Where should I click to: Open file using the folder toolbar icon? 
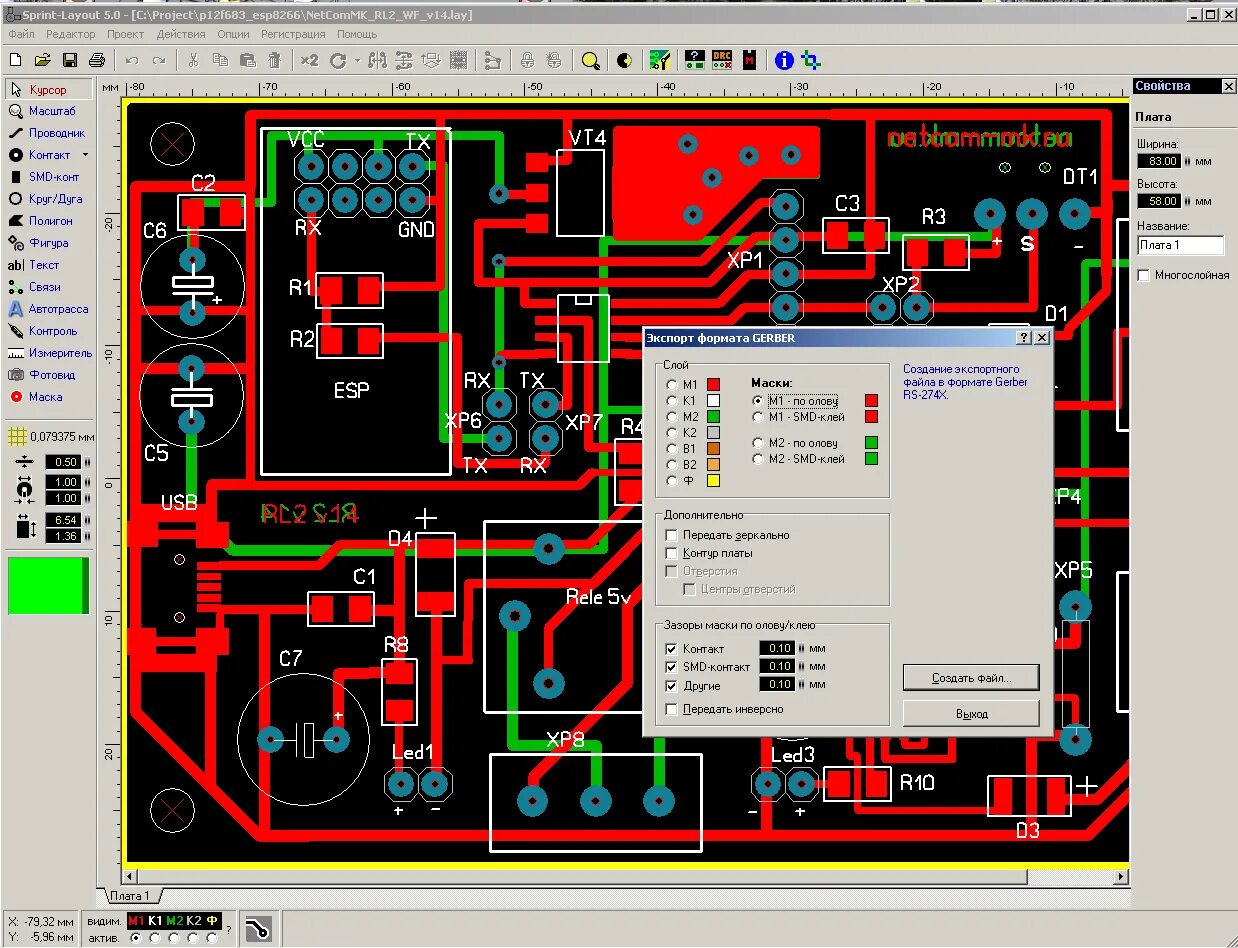(42, 61)
